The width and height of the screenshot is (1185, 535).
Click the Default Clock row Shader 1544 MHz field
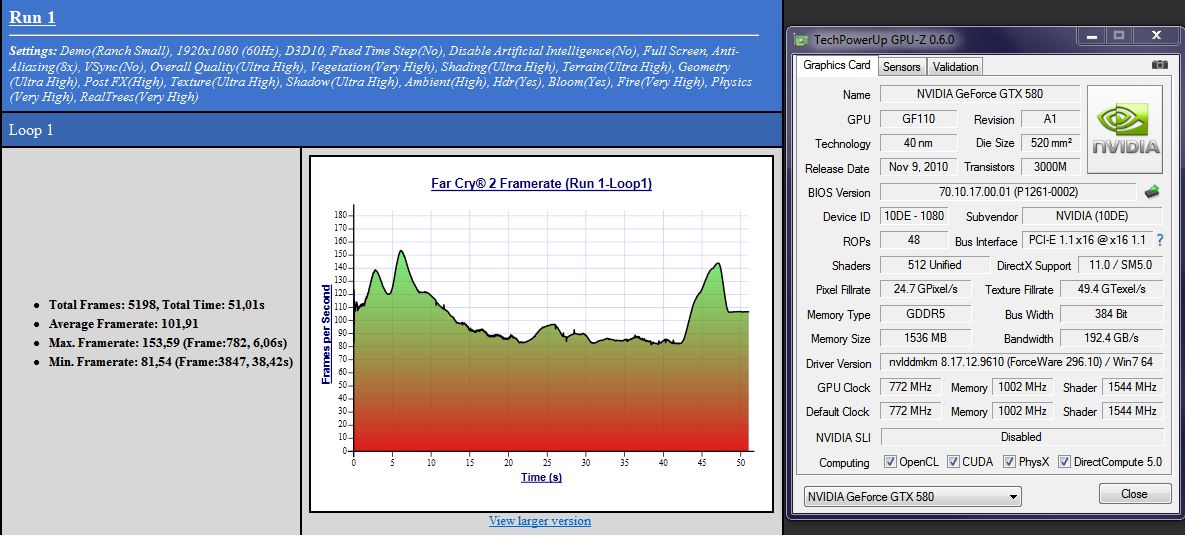click(x=1133, y=411)
